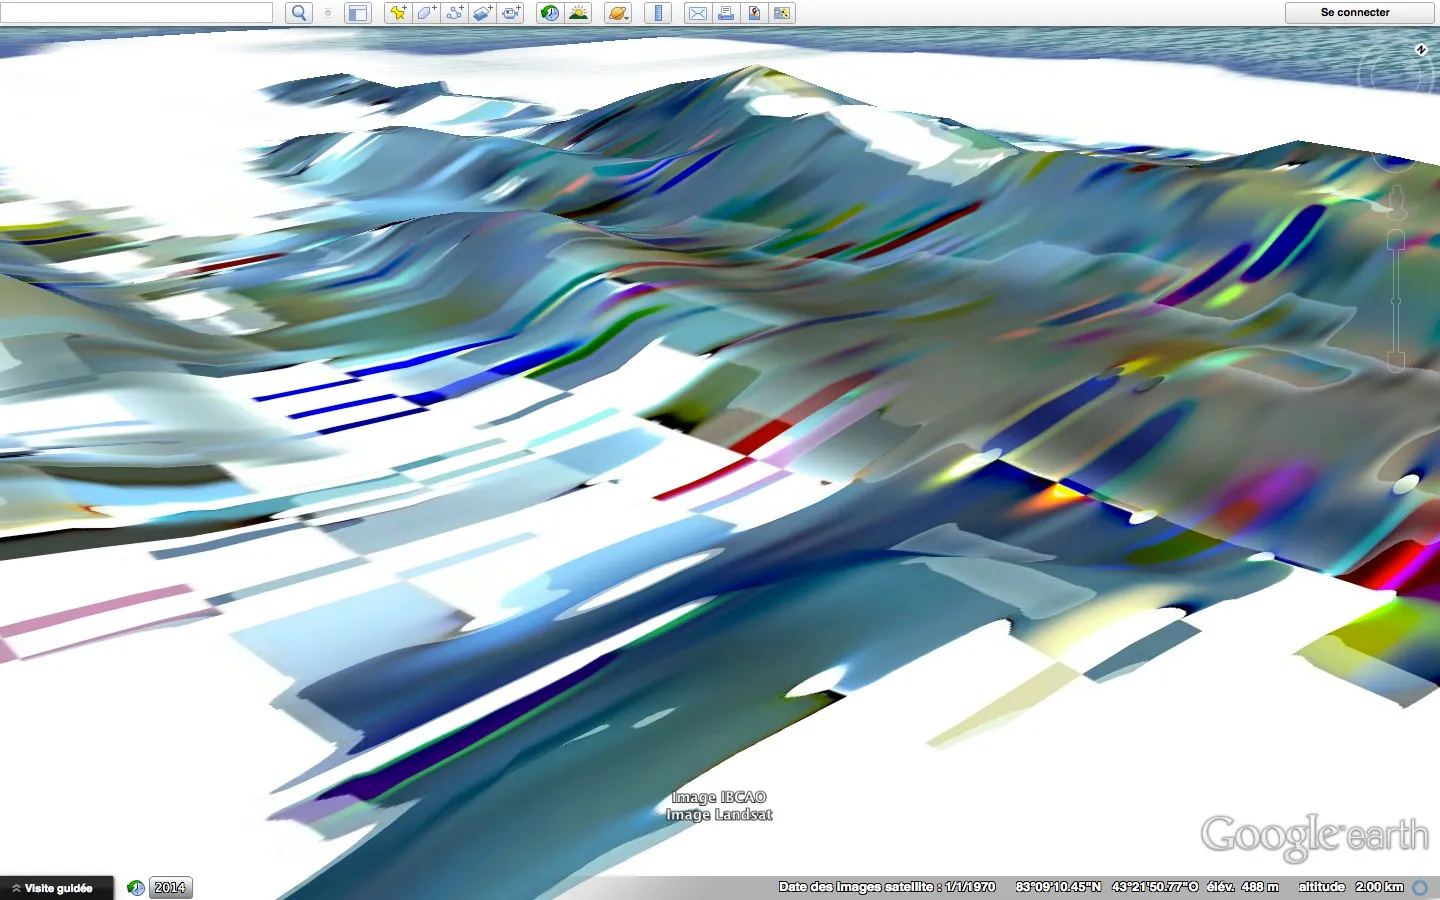1440x900 pixels.
Task: Print the current view
Action: [726, 13]
